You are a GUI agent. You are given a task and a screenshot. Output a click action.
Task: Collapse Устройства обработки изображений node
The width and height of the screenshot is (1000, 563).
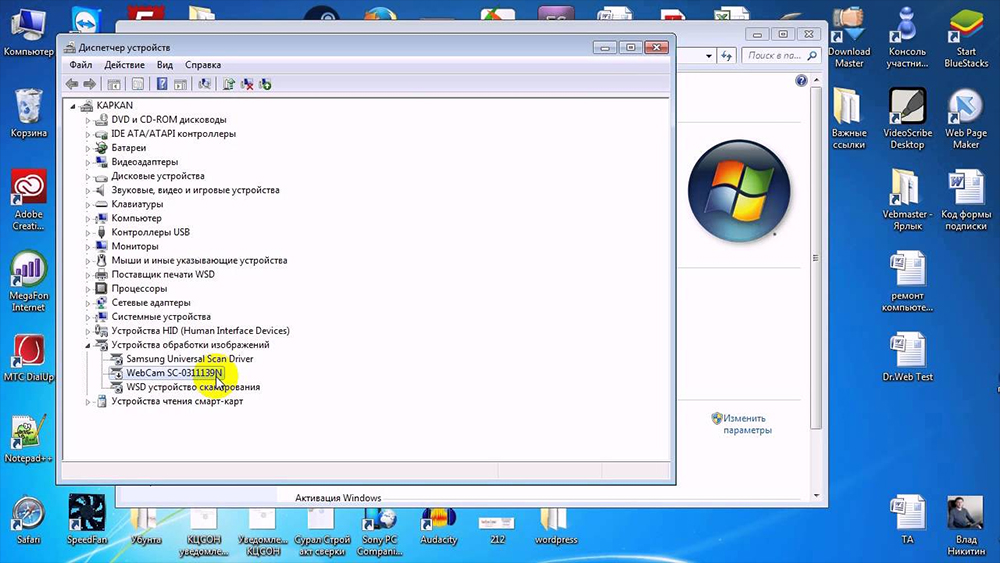(x=88, y=345)
